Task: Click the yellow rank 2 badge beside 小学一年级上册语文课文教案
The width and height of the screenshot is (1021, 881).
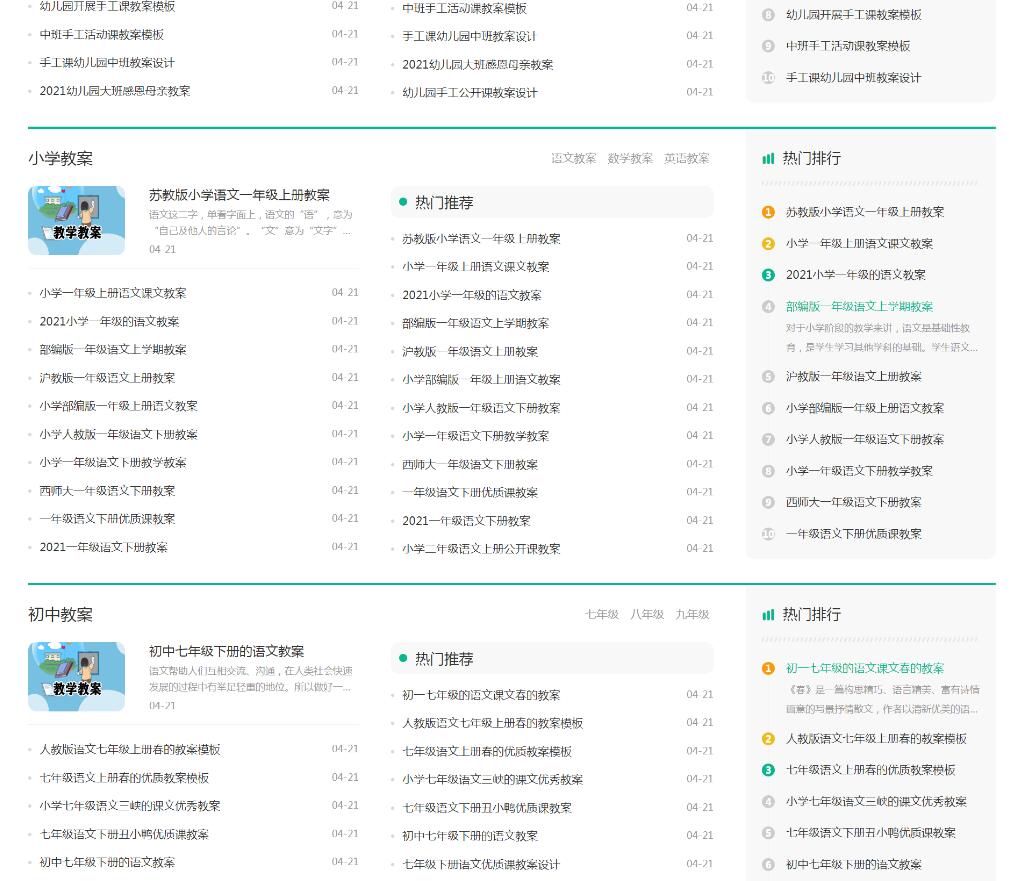Action: pyautogui.click(x=768, y=244)
